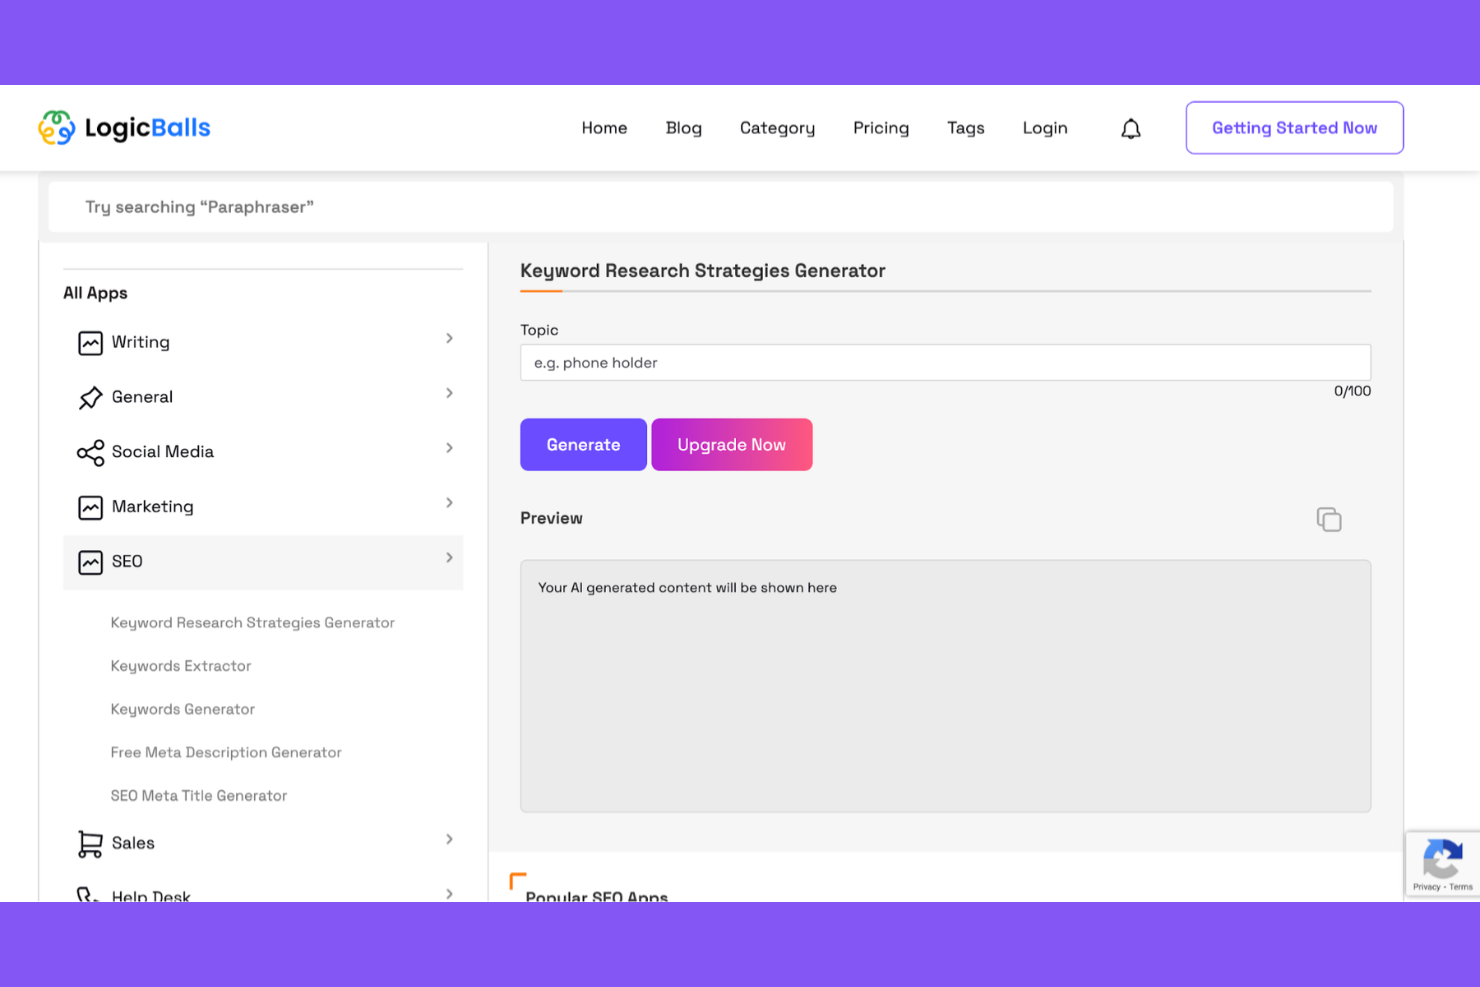Go to the Blog section
This screenshot has height=987, width=1480.
click(x=683, y=128)
